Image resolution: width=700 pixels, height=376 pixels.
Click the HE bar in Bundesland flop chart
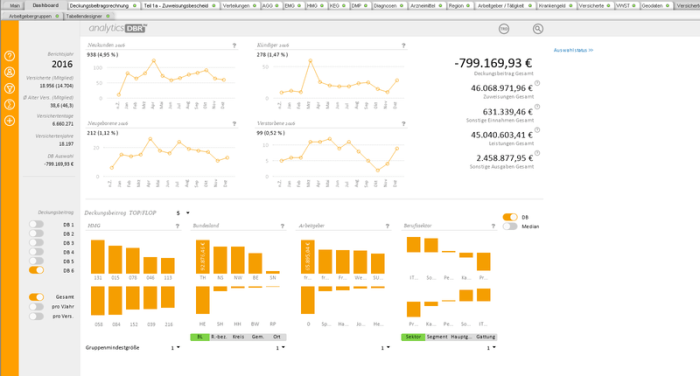coord(203,300)
